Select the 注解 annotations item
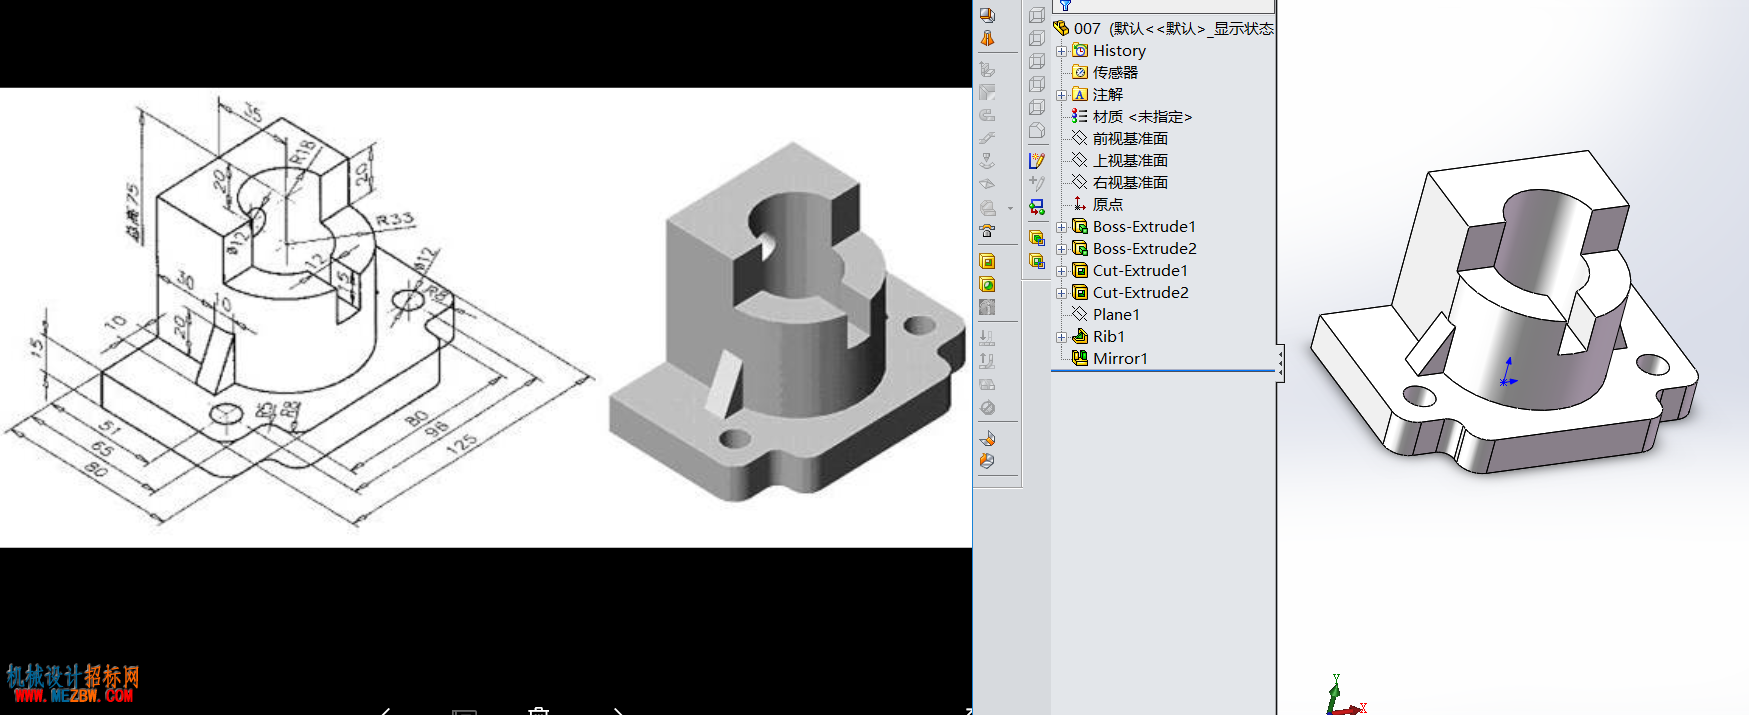1749x715 pixels. (1098, 95)
